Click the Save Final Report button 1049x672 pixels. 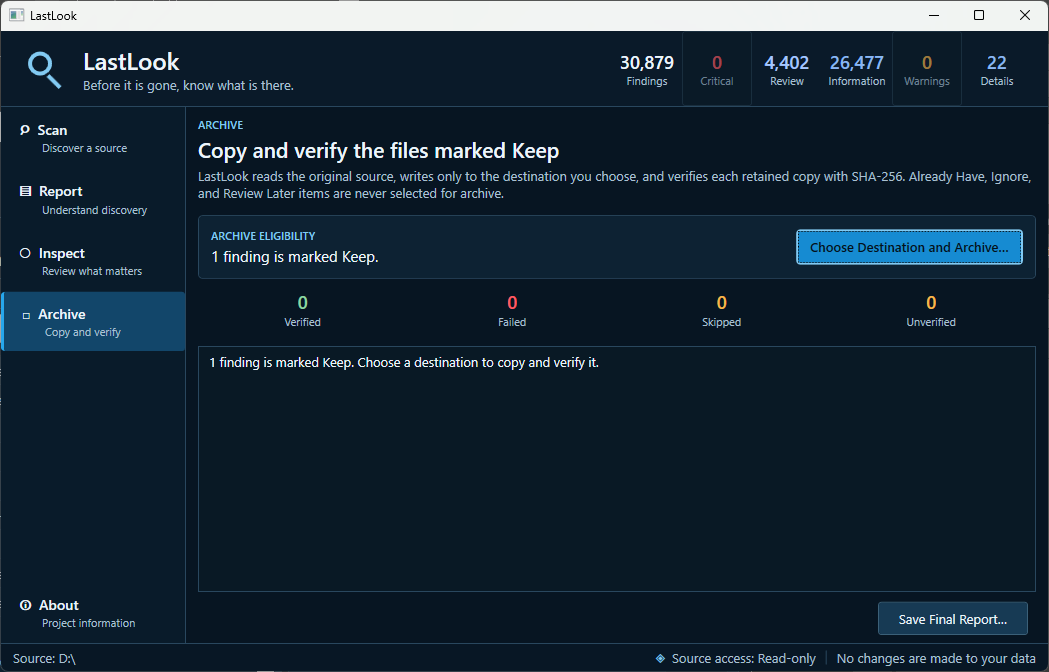tap(953, 619)
